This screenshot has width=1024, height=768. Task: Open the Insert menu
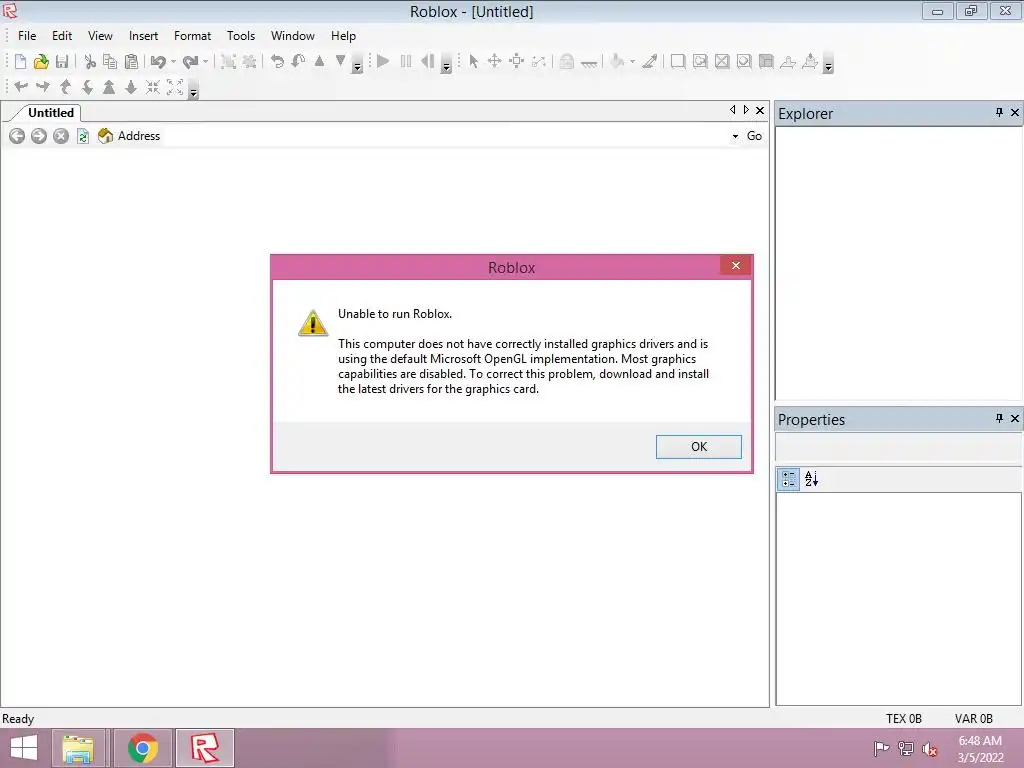[143, 36]
